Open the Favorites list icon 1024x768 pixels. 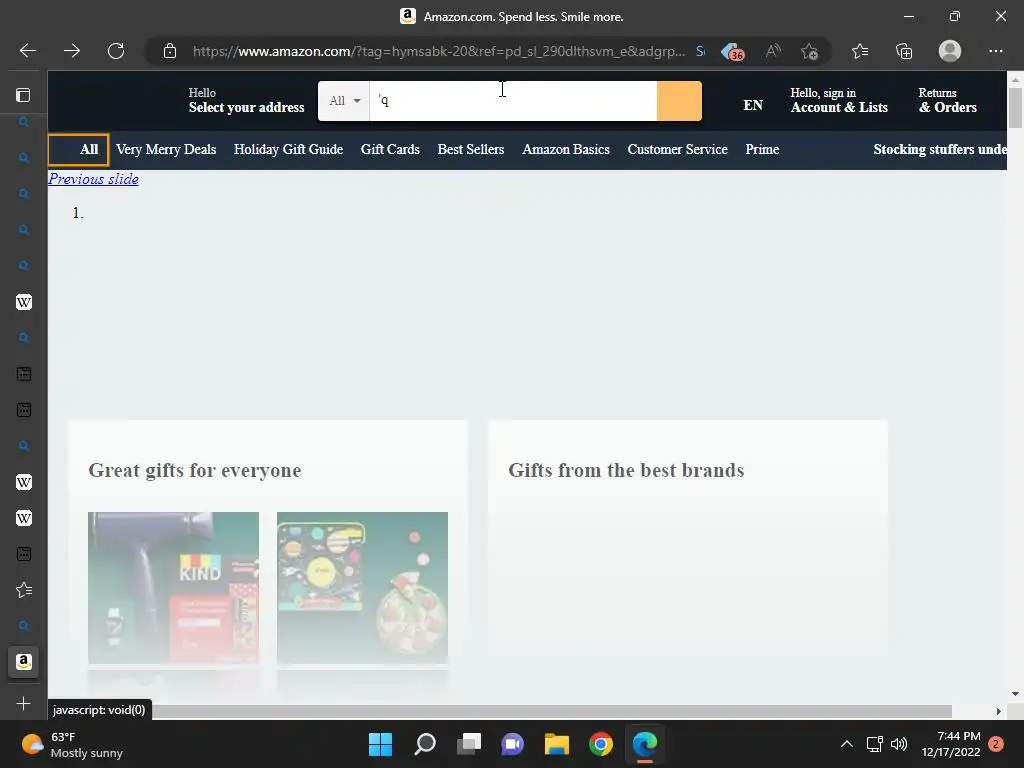pos(860,51)
